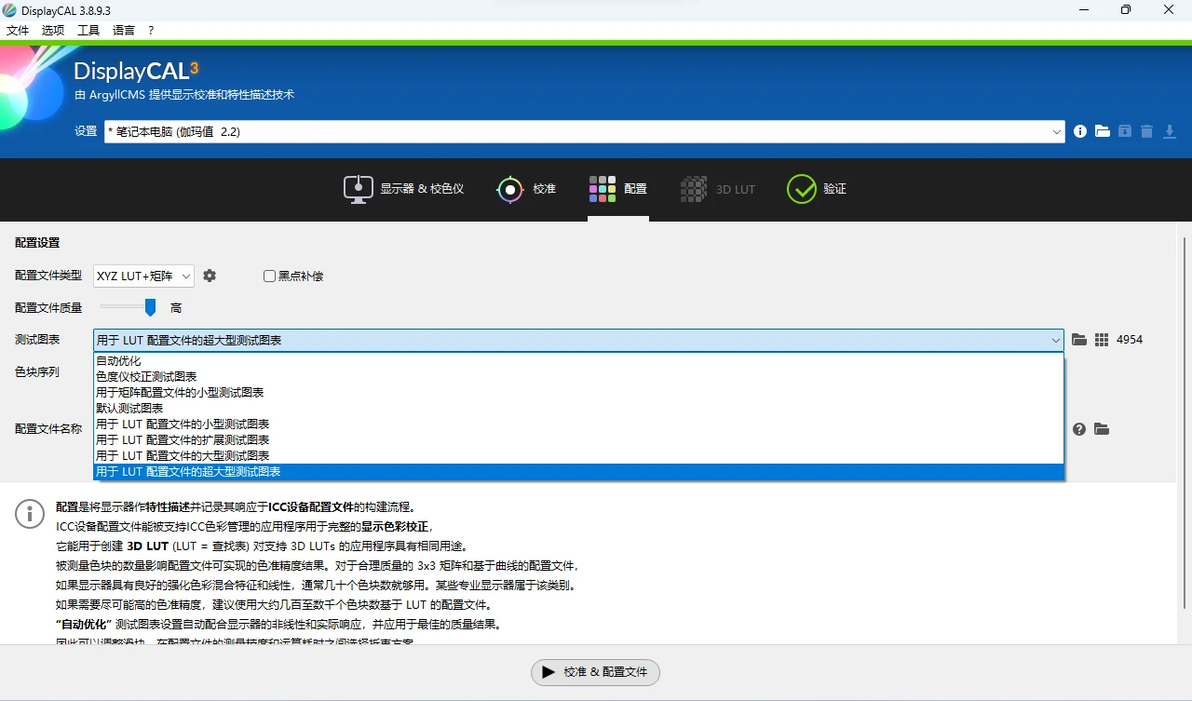
Task: Select 用于 LUT 配置文件的大型测试图表 option
Action: (578, 456)
